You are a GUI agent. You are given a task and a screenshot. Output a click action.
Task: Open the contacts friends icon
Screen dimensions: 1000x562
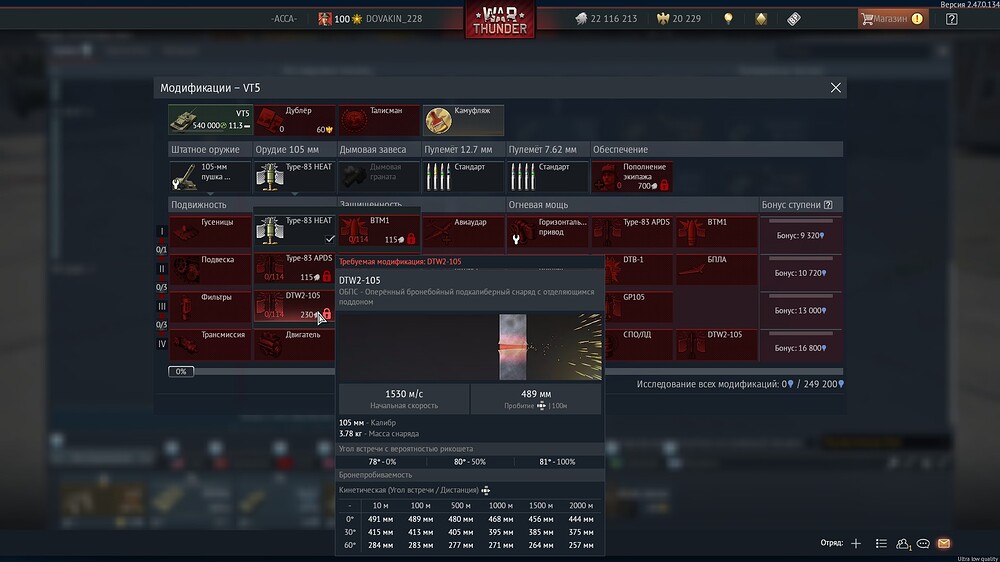tap(902, 544)
